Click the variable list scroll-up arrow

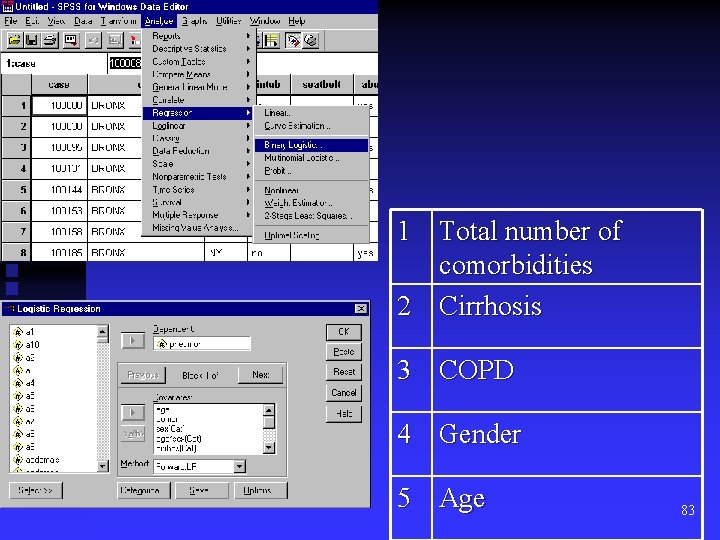(x=103, y=331)
